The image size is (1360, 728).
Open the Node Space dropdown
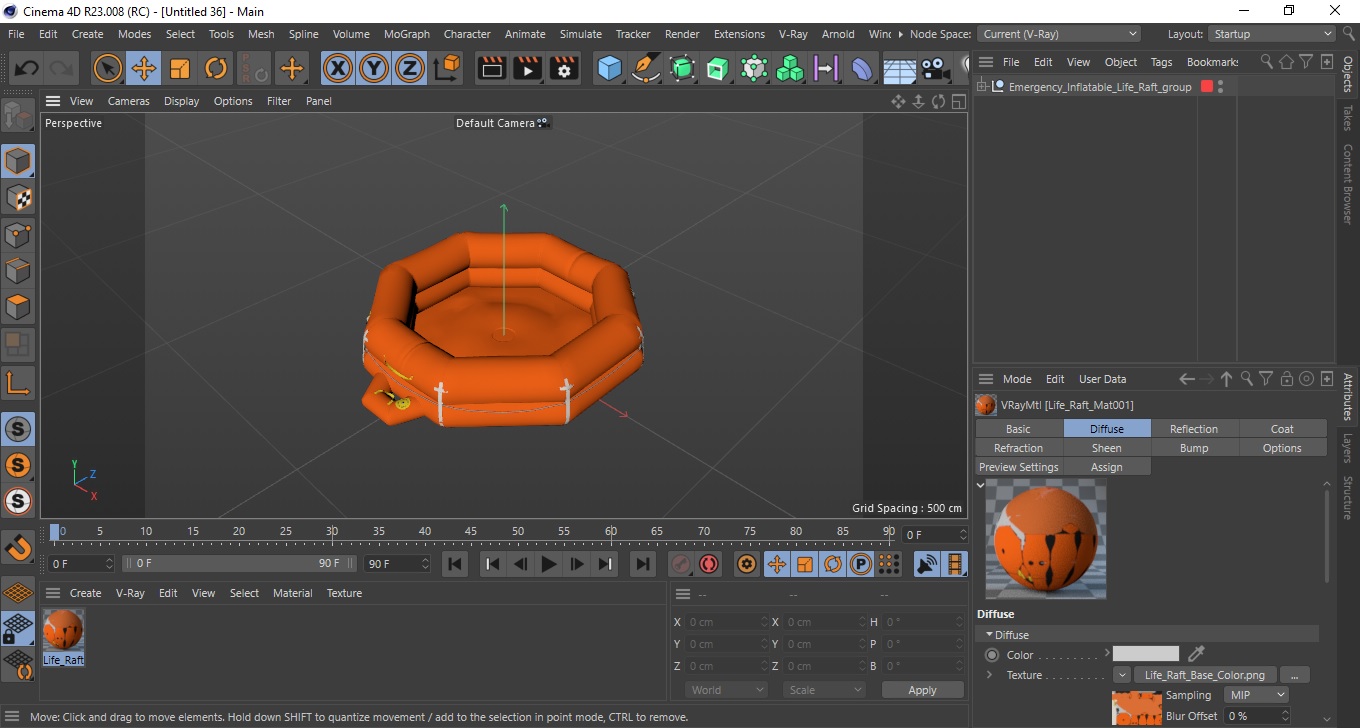pyautogui.click(x=1058, y=34)
